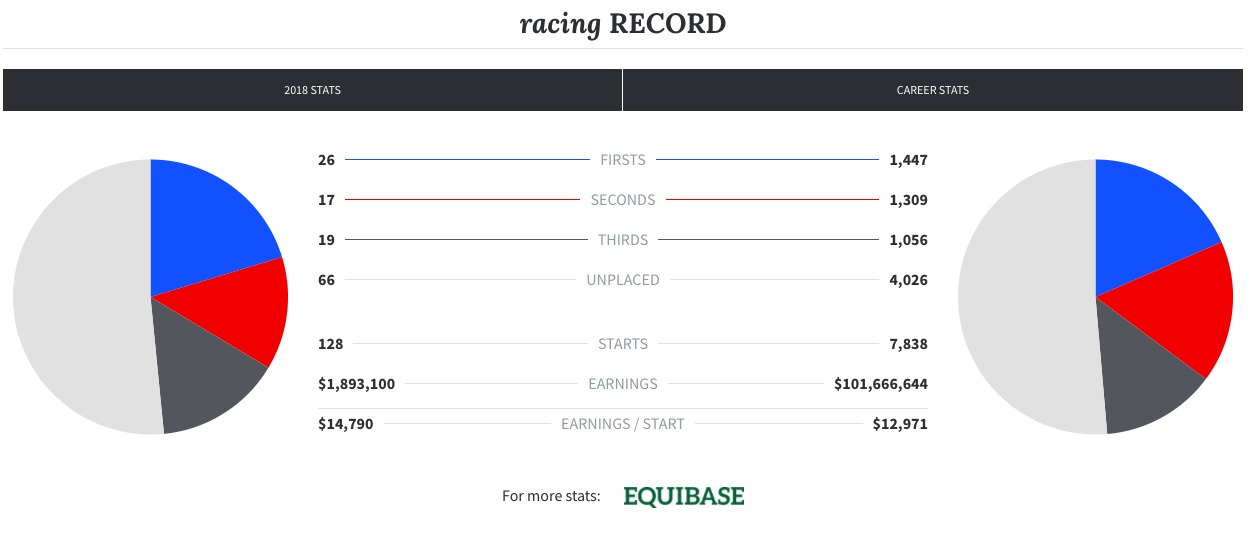Open the Equibase logo link
The width and height of the screenshot is (1249, 536).
point(684,496)
